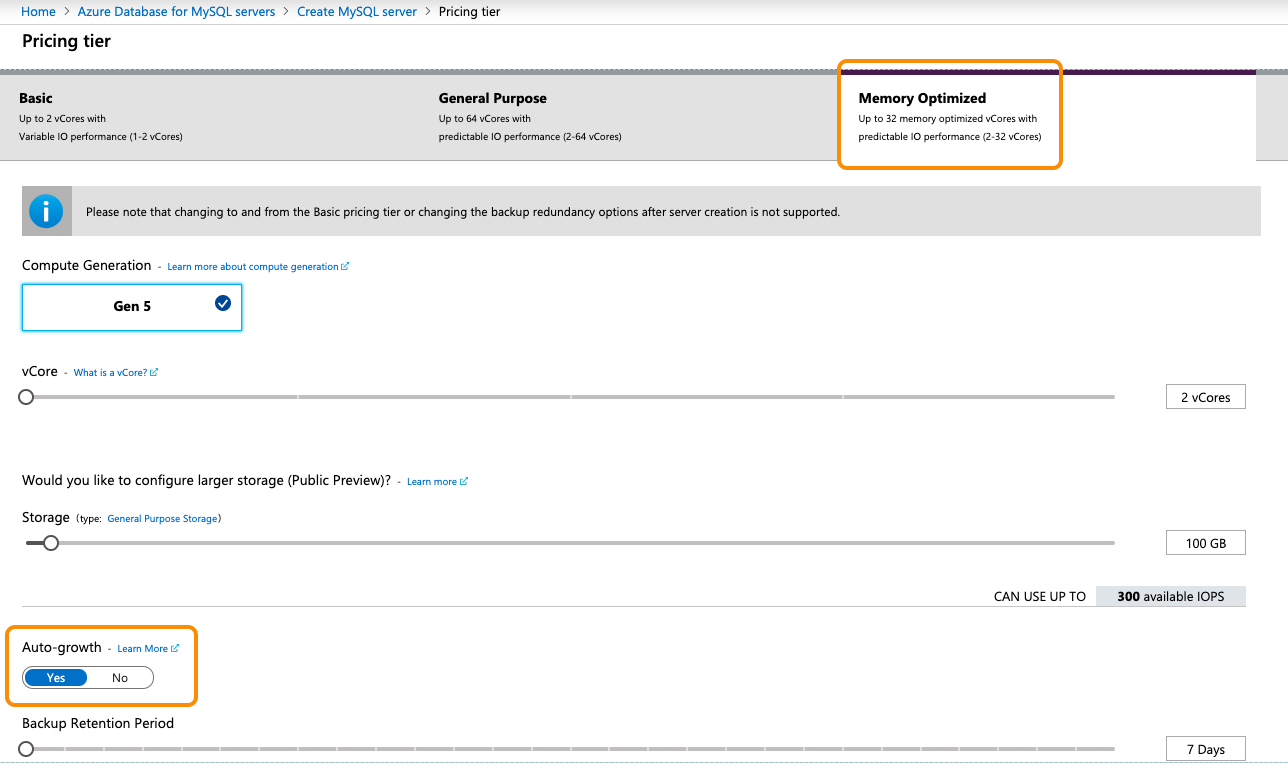Click the Backup Retention Period label

(98, 723)
